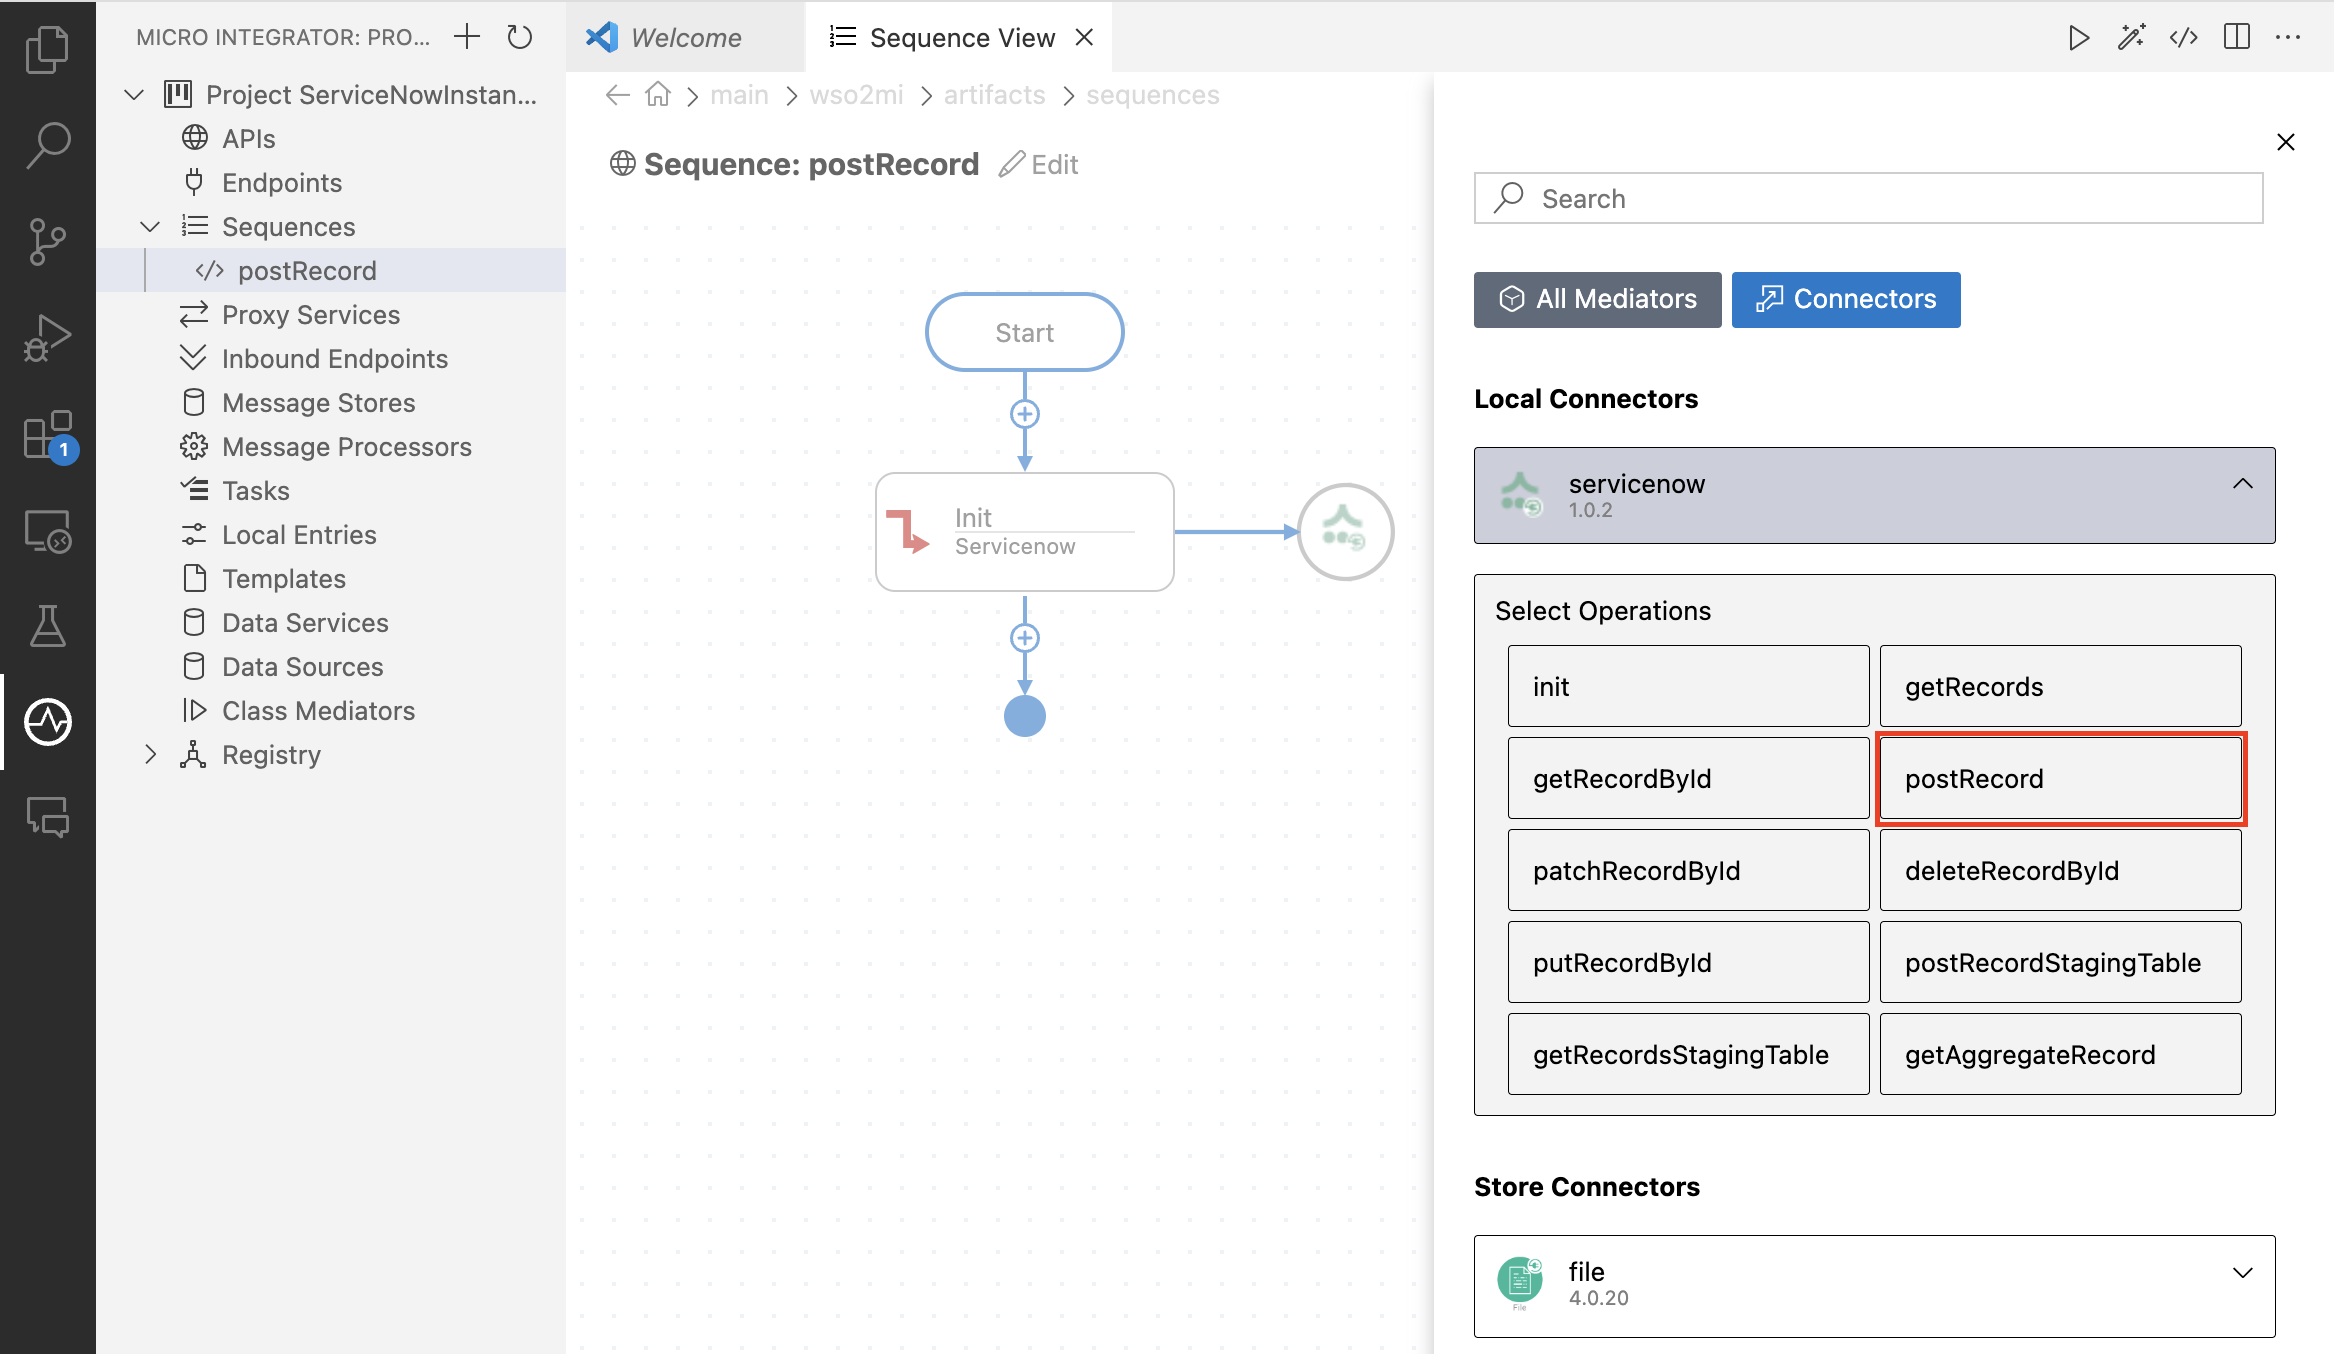Split the editor right

point(2236,38)
